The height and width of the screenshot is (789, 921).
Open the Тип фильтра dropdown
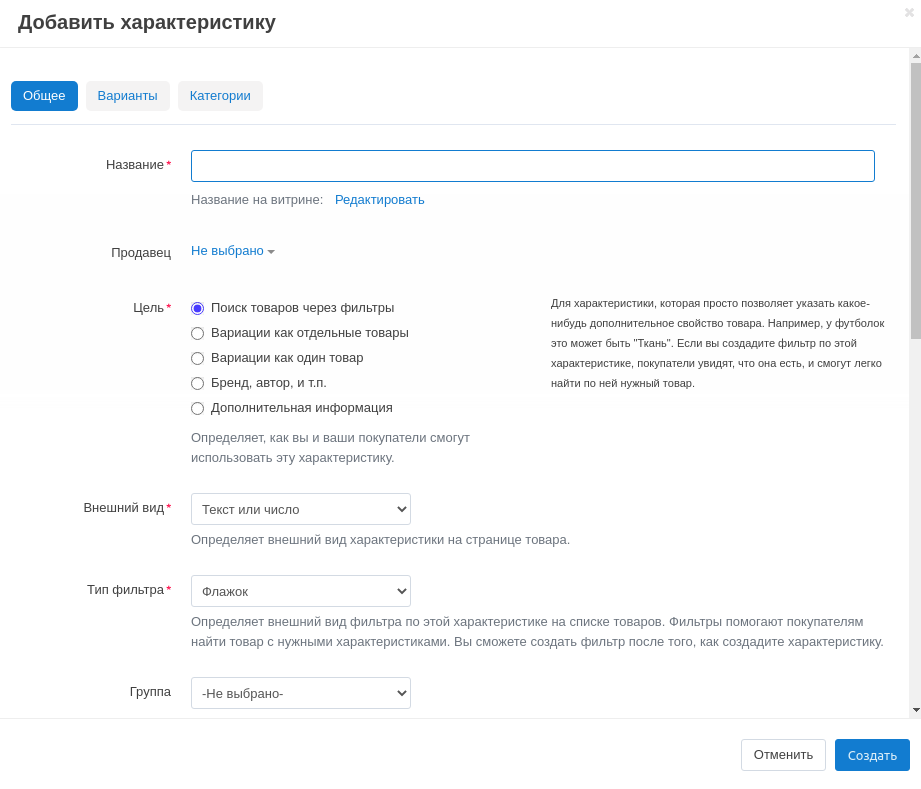[x=300, y=591]
